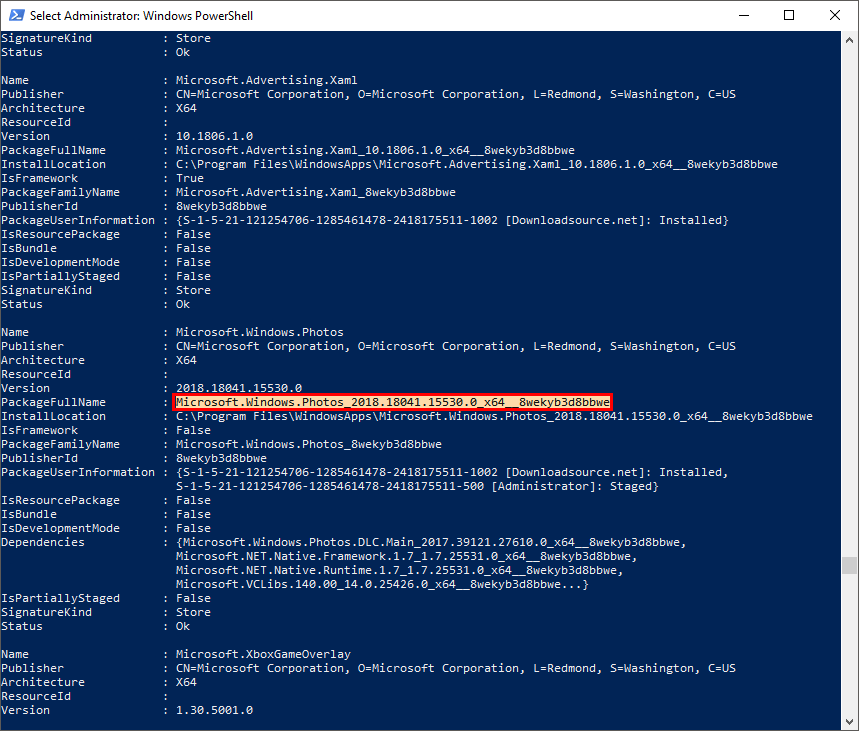Click the name Microsoft.XboxGameOverlay
The height and width of the screenshot is (731, 859).
pyautogui.click(x=263, y=654)
